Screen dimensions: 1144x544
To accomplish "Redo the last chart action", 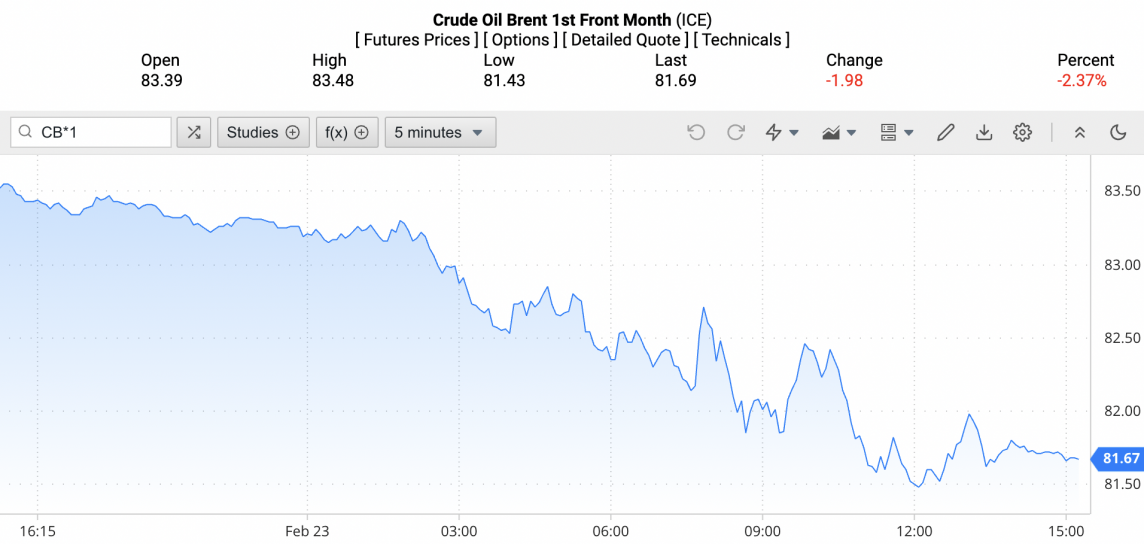I will point(736,132).
